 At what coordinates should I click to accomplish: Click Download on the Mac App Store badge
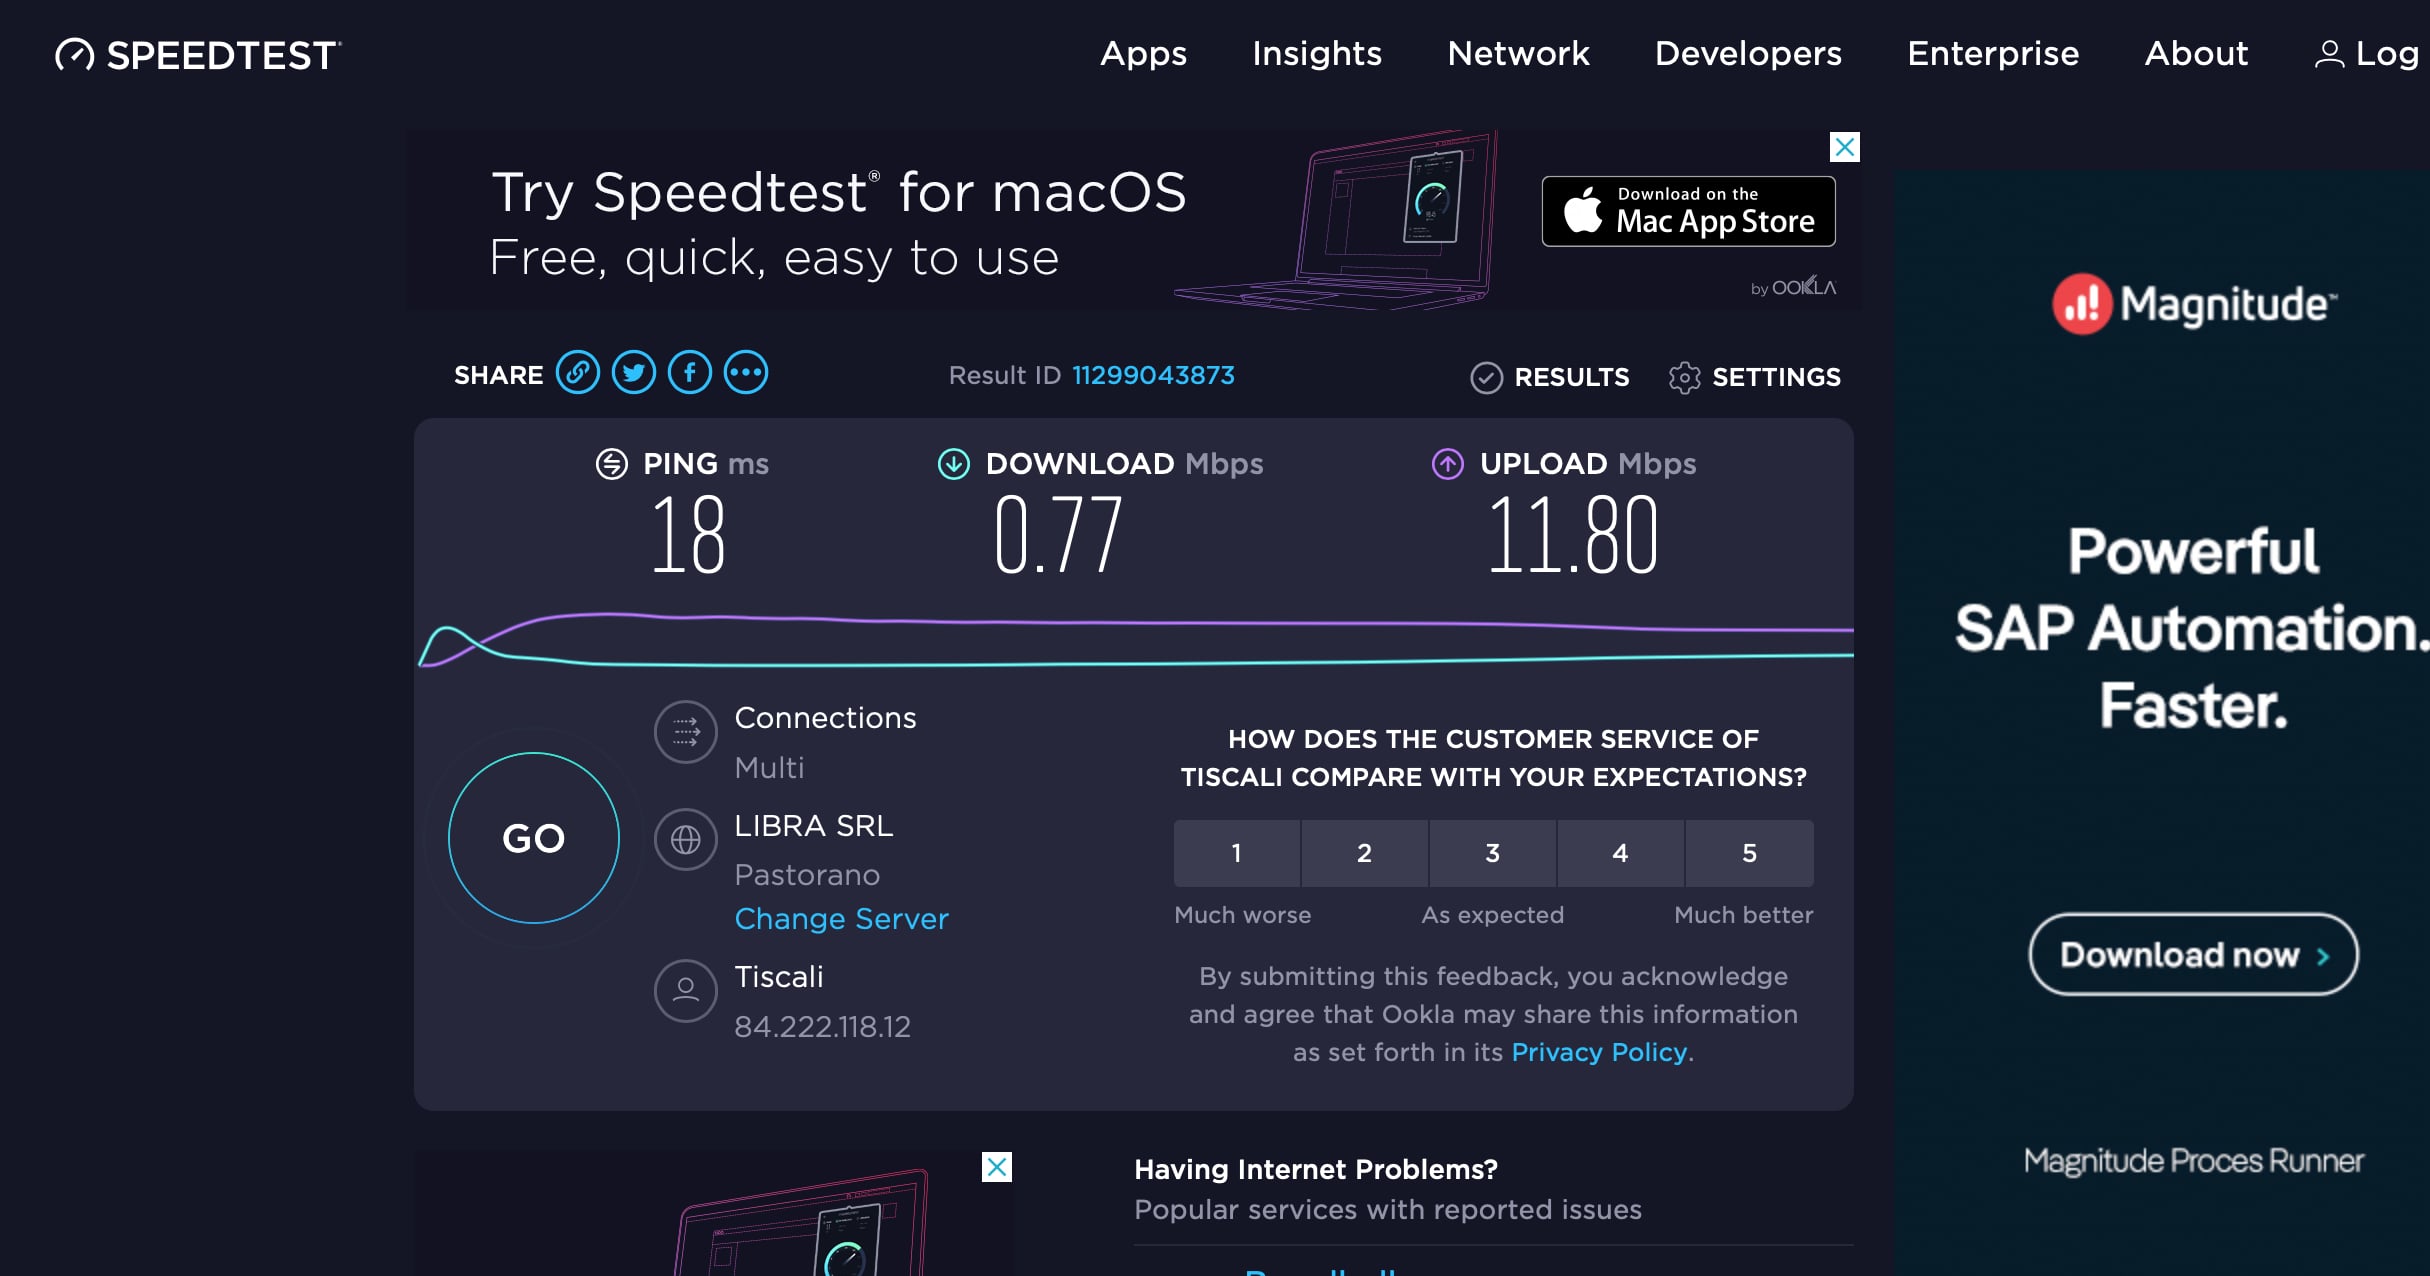coord(1688,211)
